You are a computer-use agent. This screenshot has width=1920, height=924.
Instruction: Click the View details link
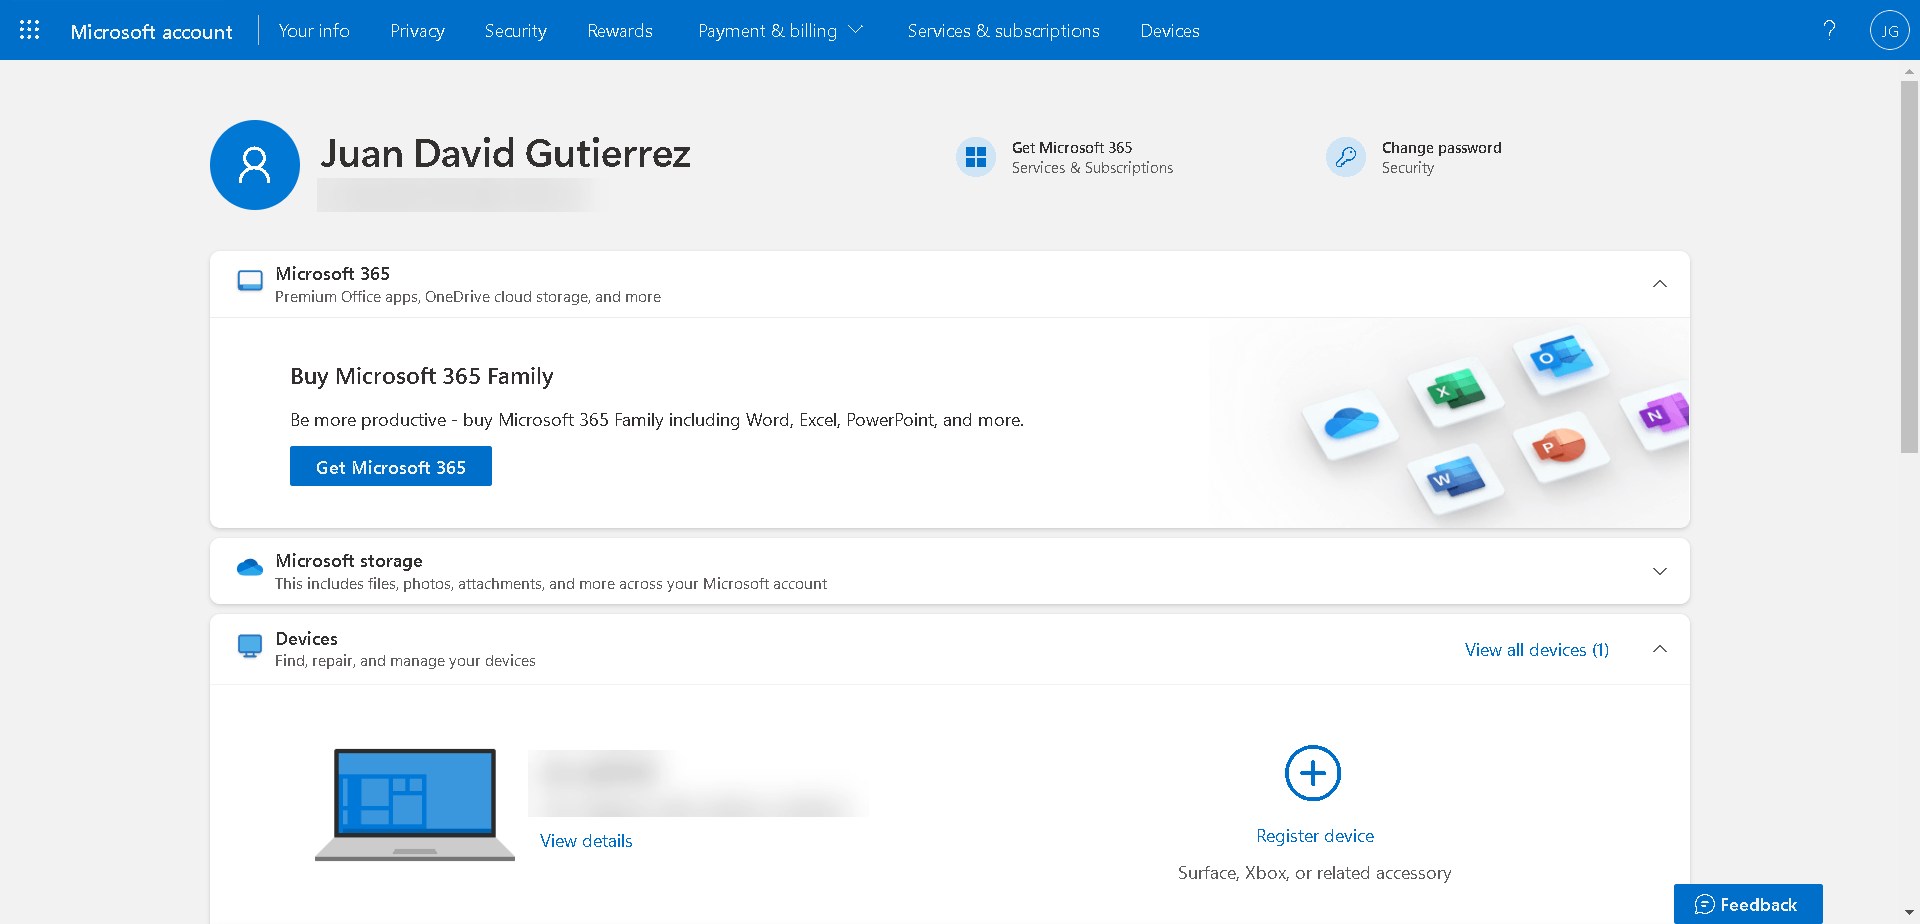pos(586,841)
